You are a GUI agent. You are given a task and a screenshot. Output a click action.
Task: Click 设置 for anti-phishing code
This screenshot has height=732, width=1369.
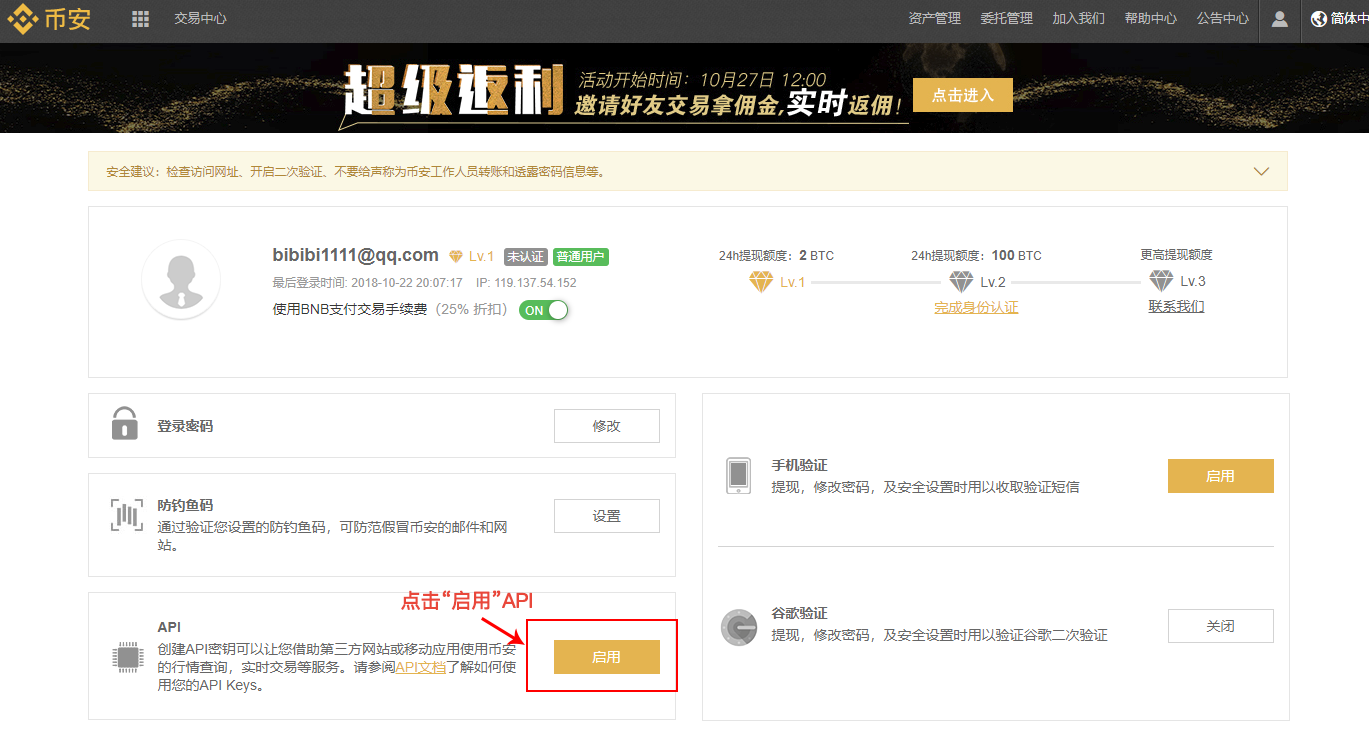[607, 516]
